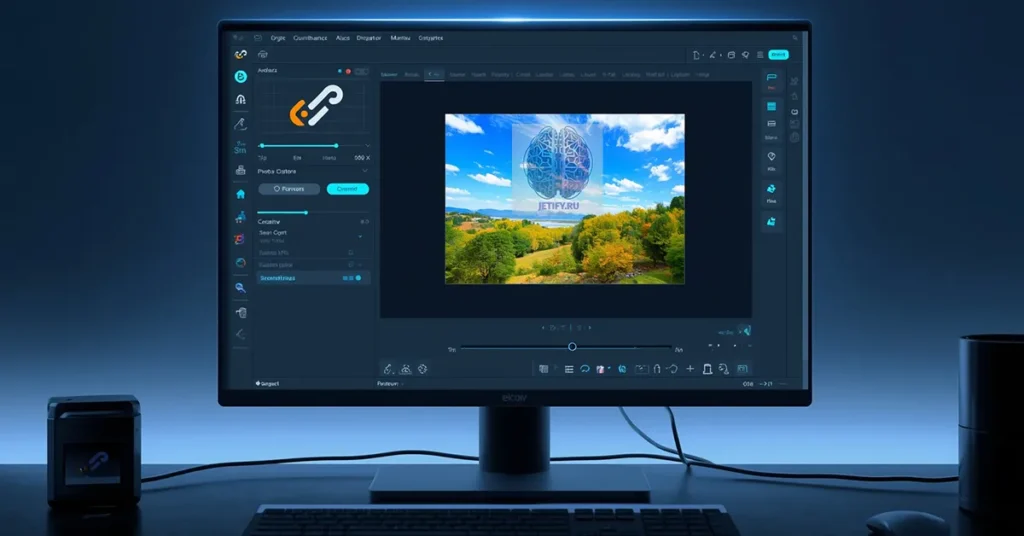Select the pen tool in left sidebar
Viewport: 1024px width, 536px height.
[240, 123]
